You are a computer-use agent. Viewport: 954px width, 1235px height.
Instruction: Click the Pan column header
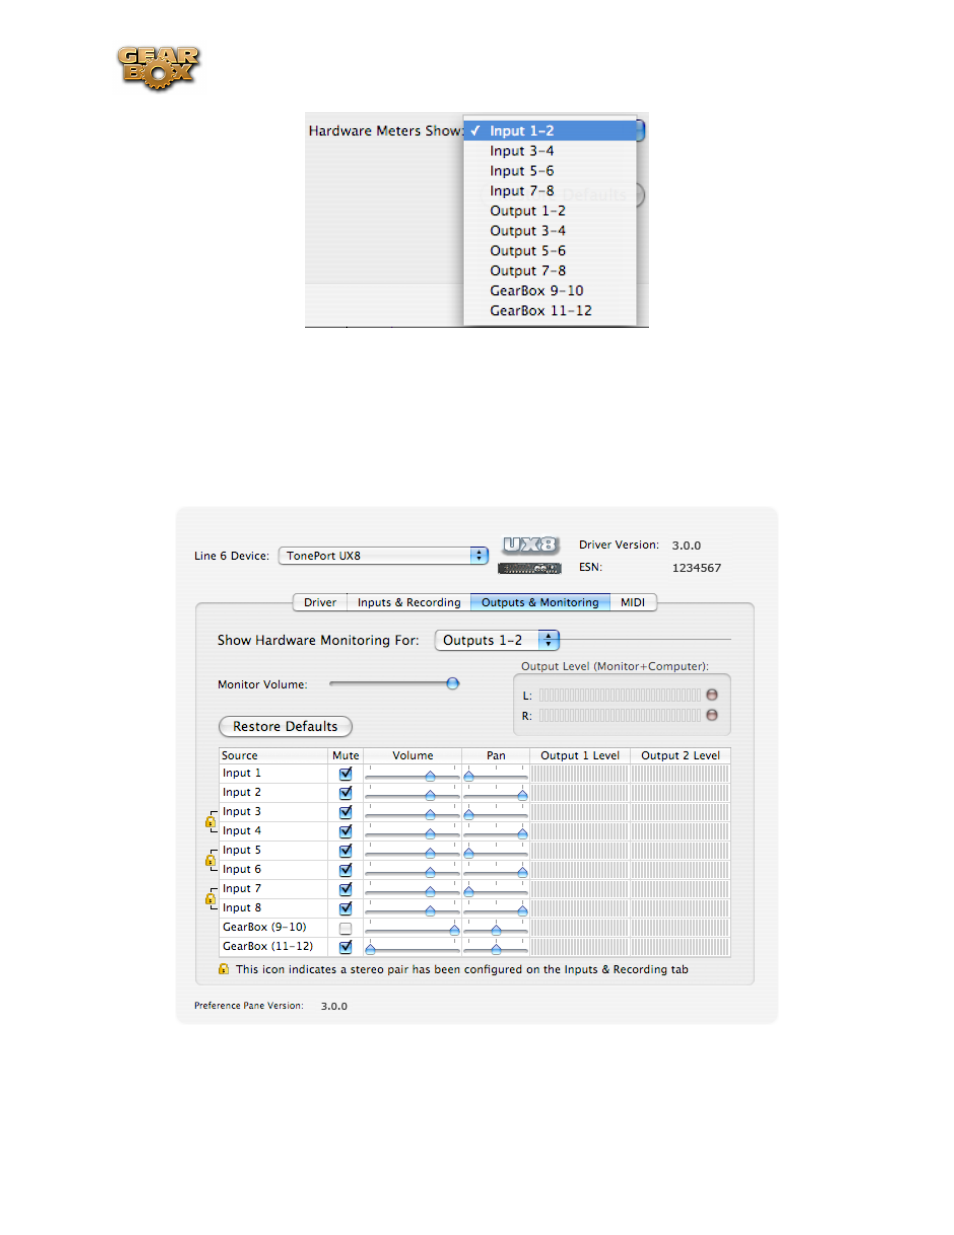pos(496,755)
